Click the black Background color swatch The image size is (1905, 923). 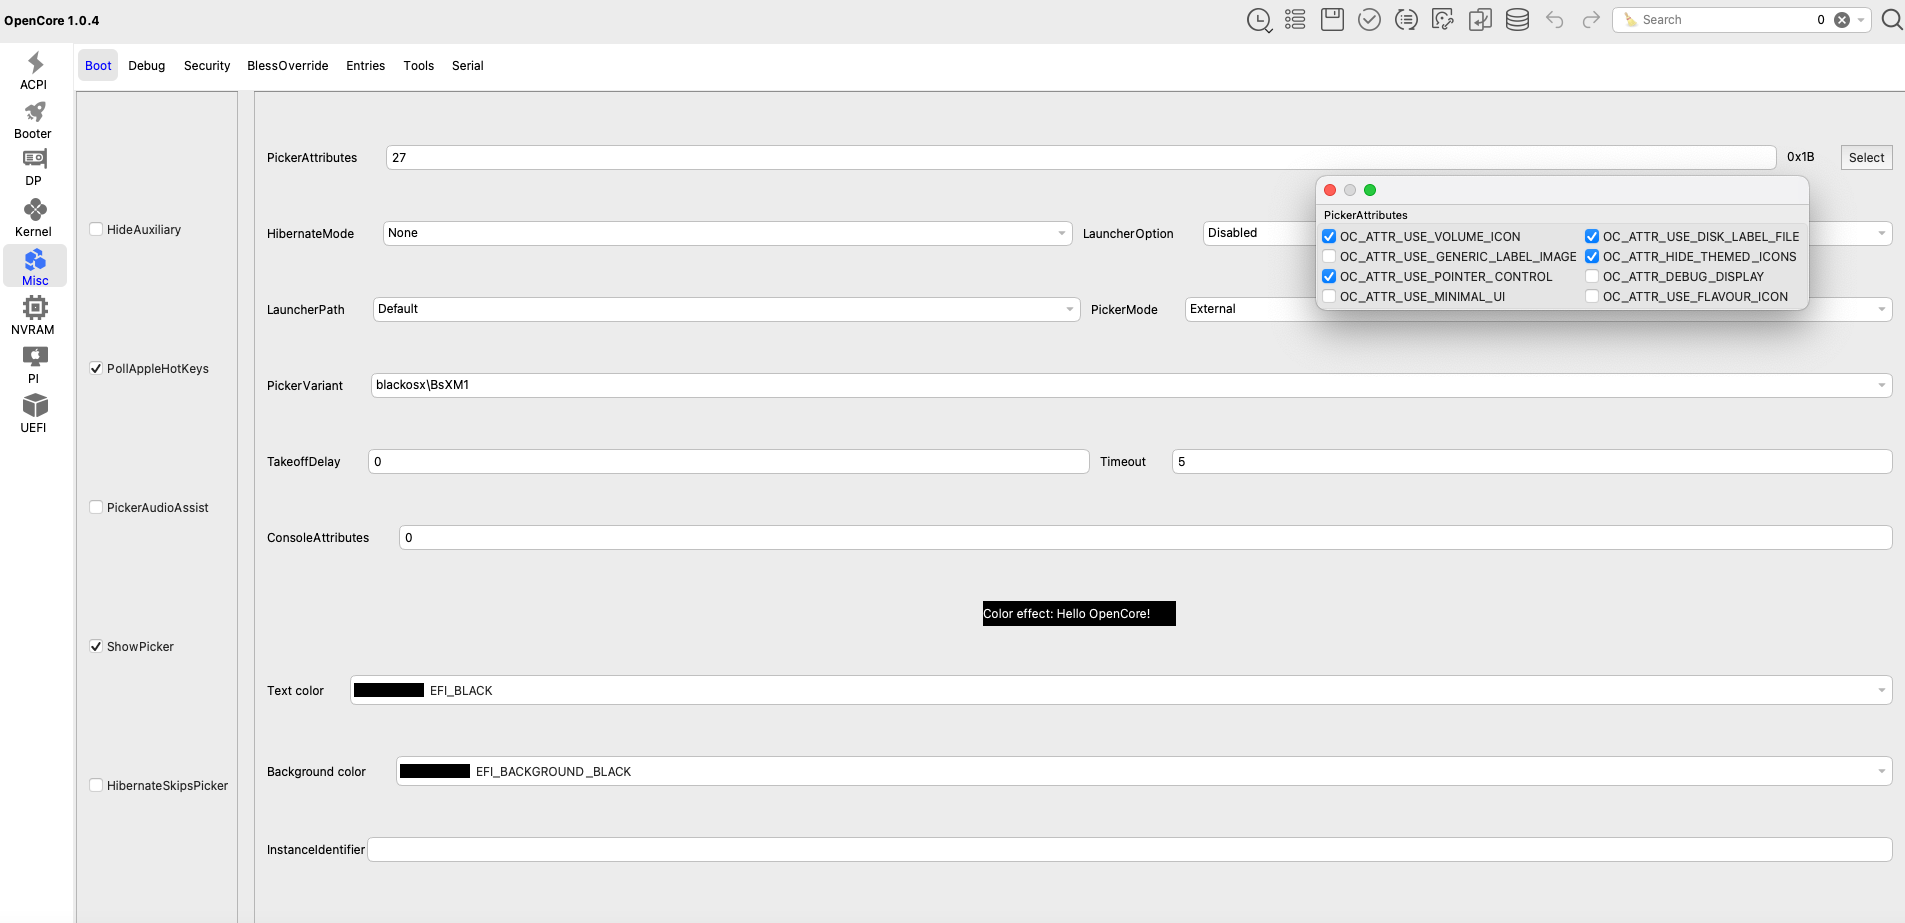[x=435, y=771]
